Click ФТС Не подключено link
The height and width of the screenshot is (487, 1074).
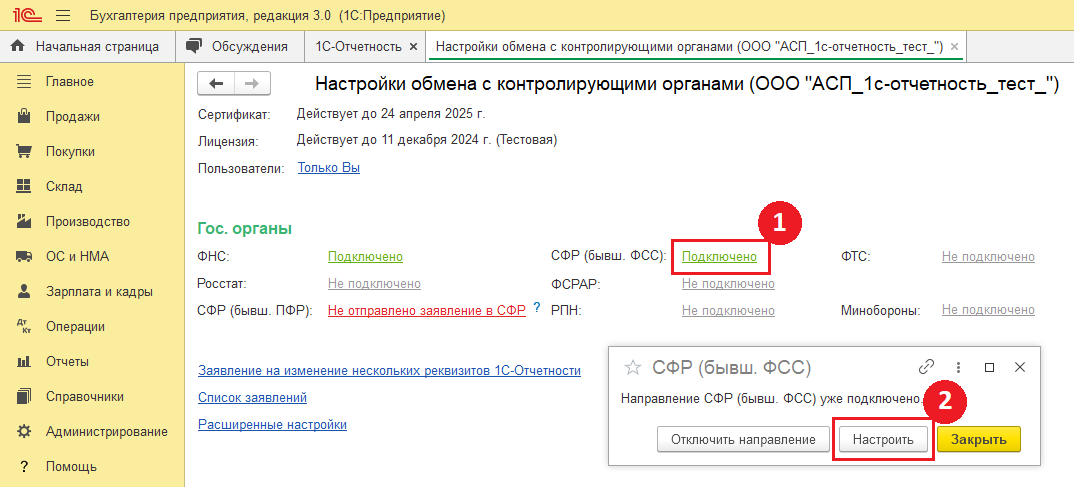[988, 257]
